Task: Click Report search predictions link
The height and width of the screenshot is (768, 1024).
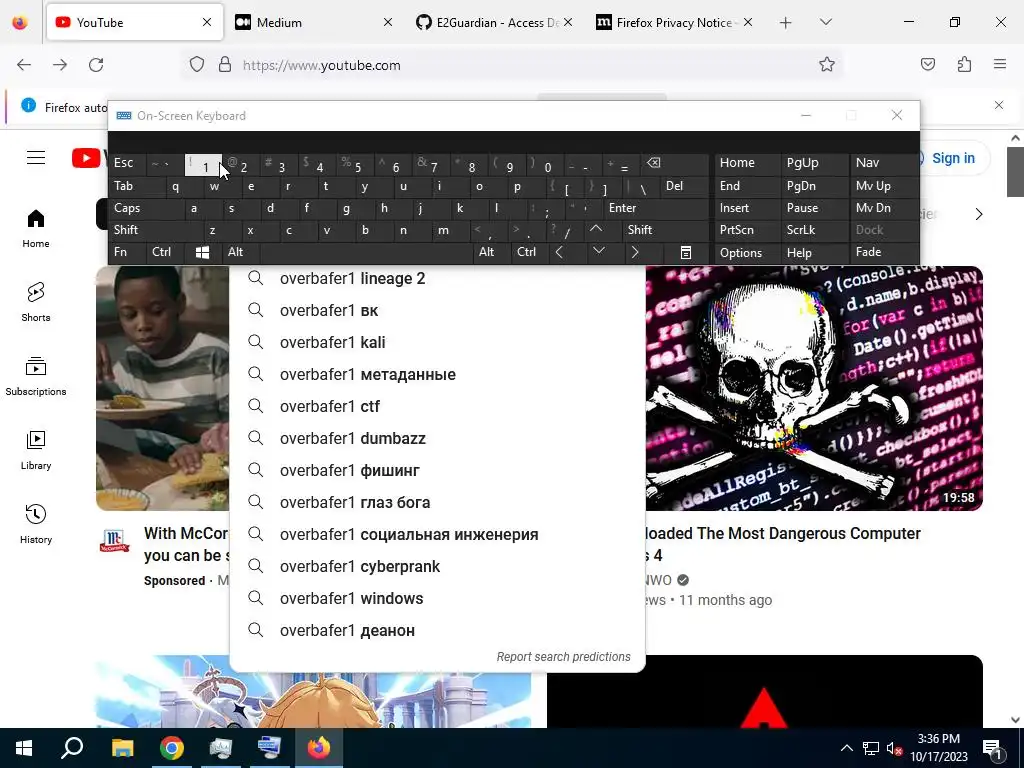Action: 564,657
